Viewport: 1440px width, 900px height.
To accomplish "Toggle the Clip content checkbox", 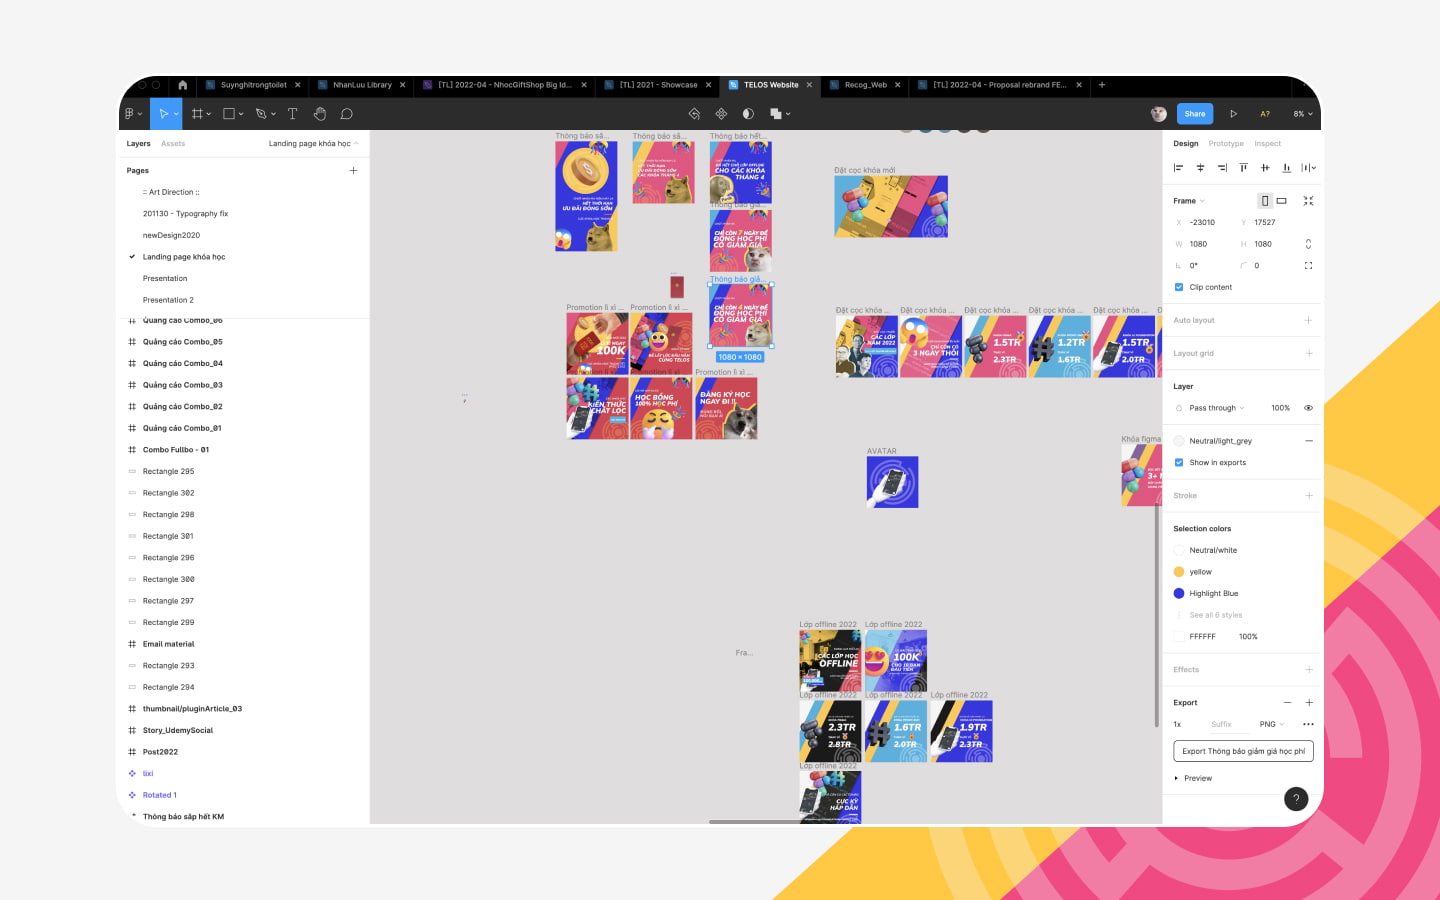I will (x=1179, y=287).
